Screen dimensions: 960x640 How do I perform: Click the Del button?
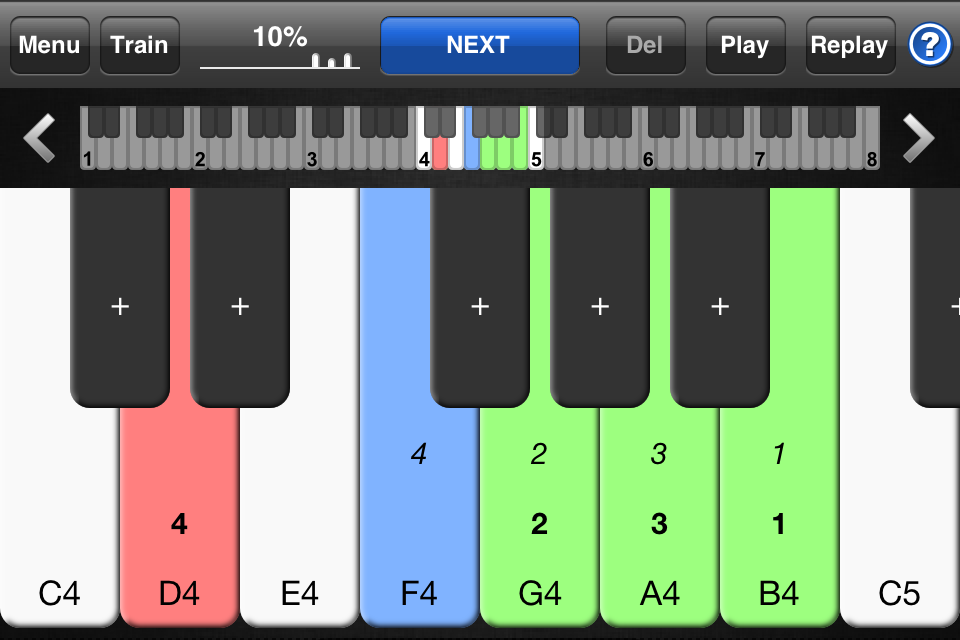pyautogui.click(x=645, y=45)
